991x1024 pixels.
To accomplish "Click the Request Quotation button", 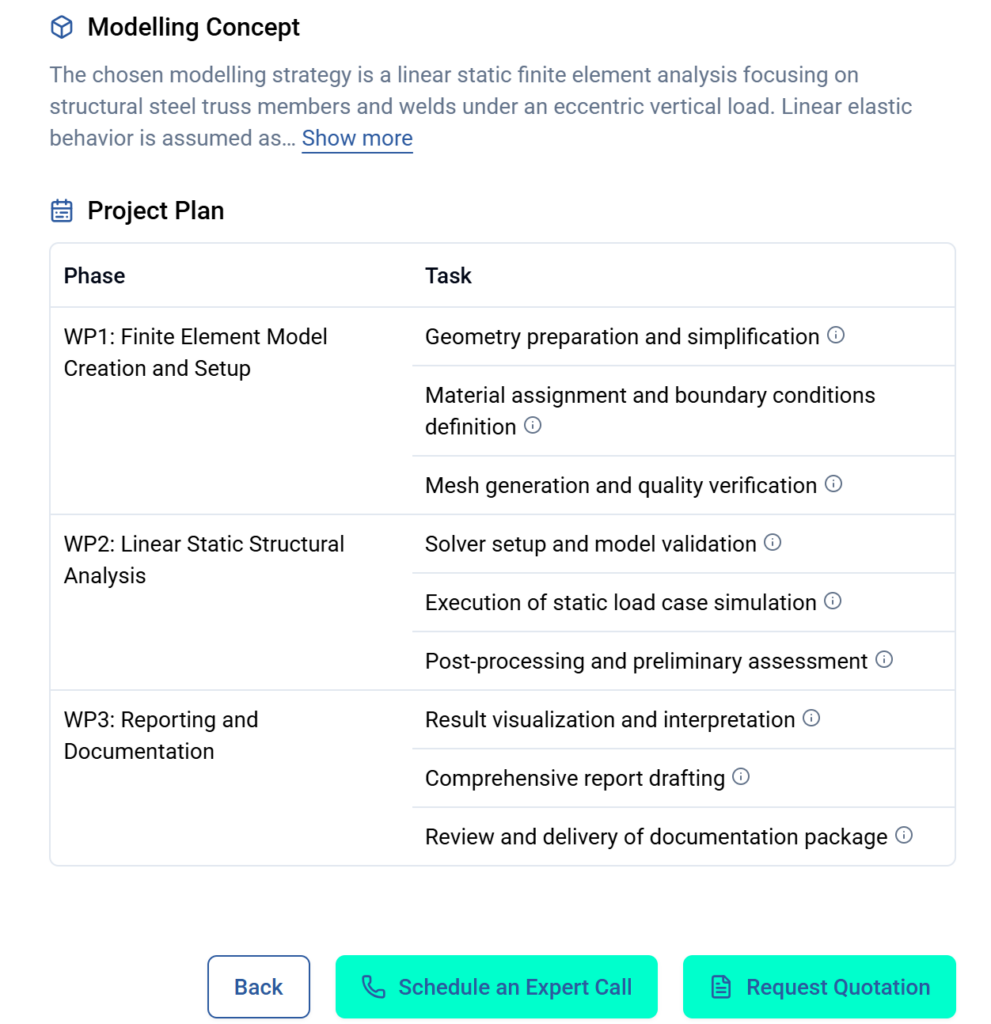I will click(819, 987).
